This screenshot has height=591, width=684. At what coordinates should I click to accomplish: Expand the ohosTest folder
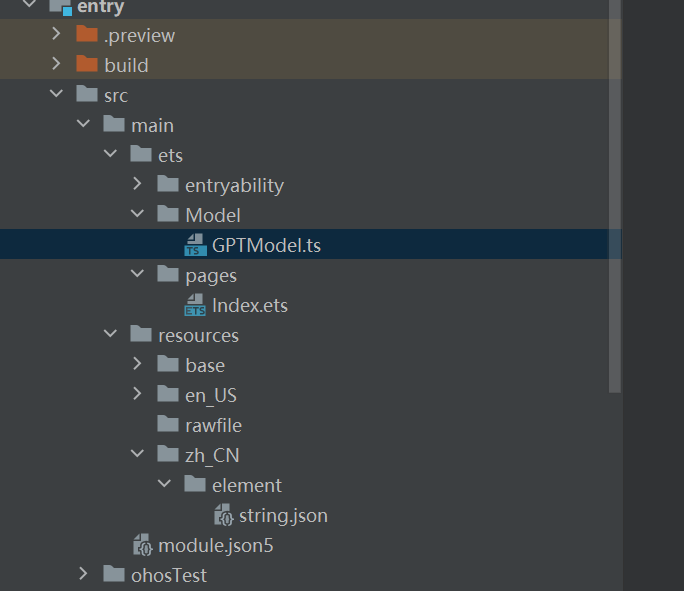click(x=83, y=574)
